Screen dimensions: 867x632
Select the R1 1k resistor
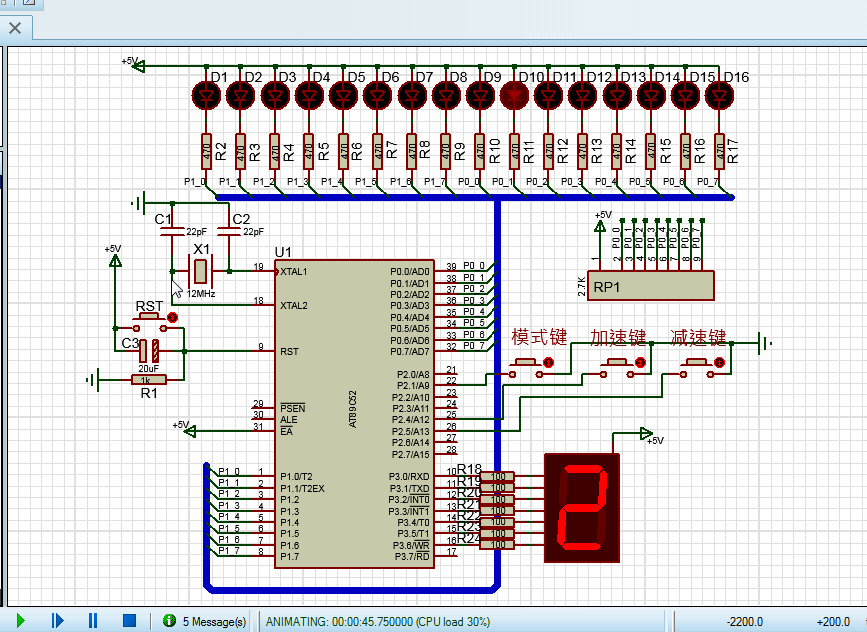149,379
